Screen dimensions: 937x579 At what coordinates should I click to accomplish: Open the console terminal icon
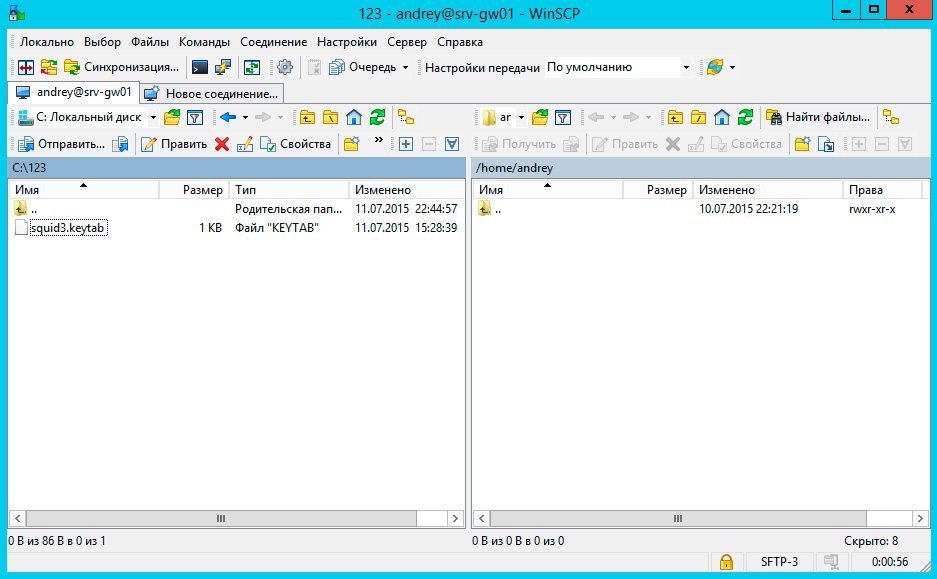pos(200,68)
